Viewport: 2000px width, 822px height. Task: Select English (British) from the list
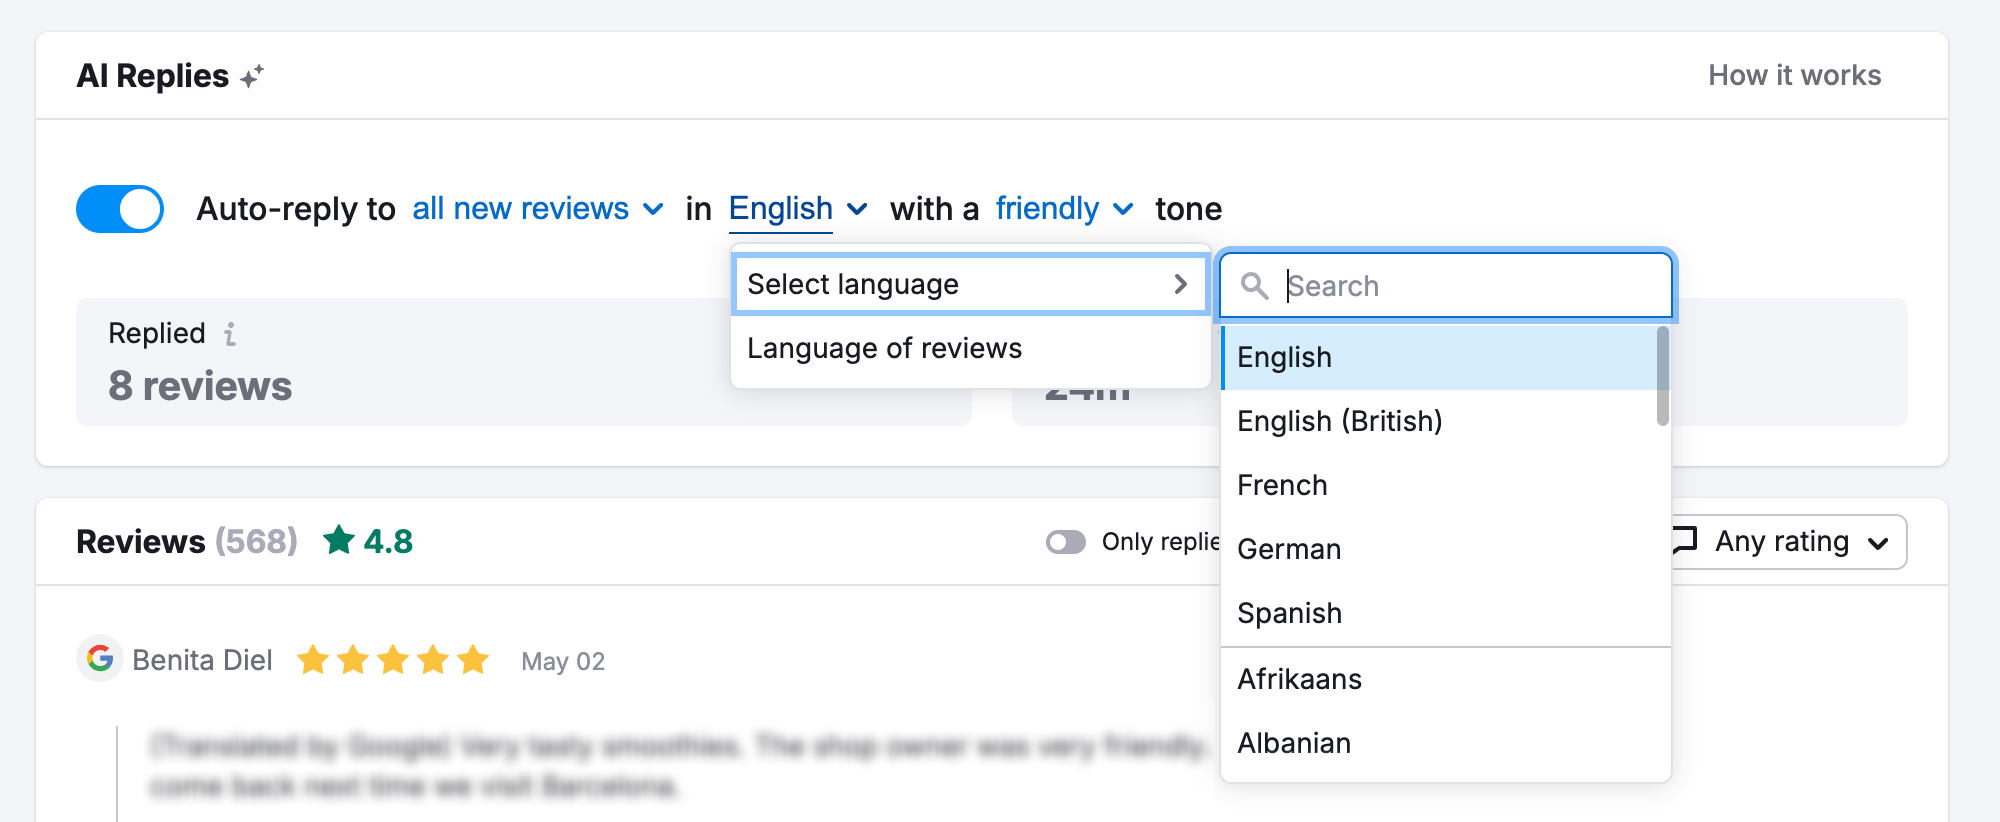click(x=1339, y=421)
